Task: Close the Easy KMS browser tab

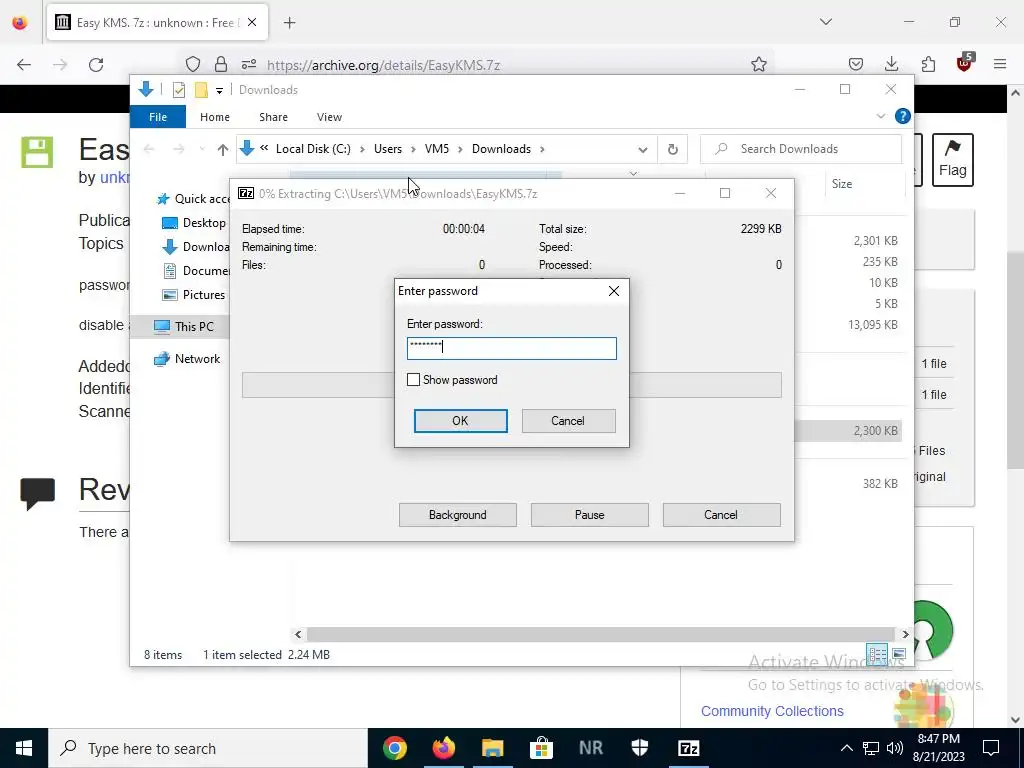Action: coord(252,22)
